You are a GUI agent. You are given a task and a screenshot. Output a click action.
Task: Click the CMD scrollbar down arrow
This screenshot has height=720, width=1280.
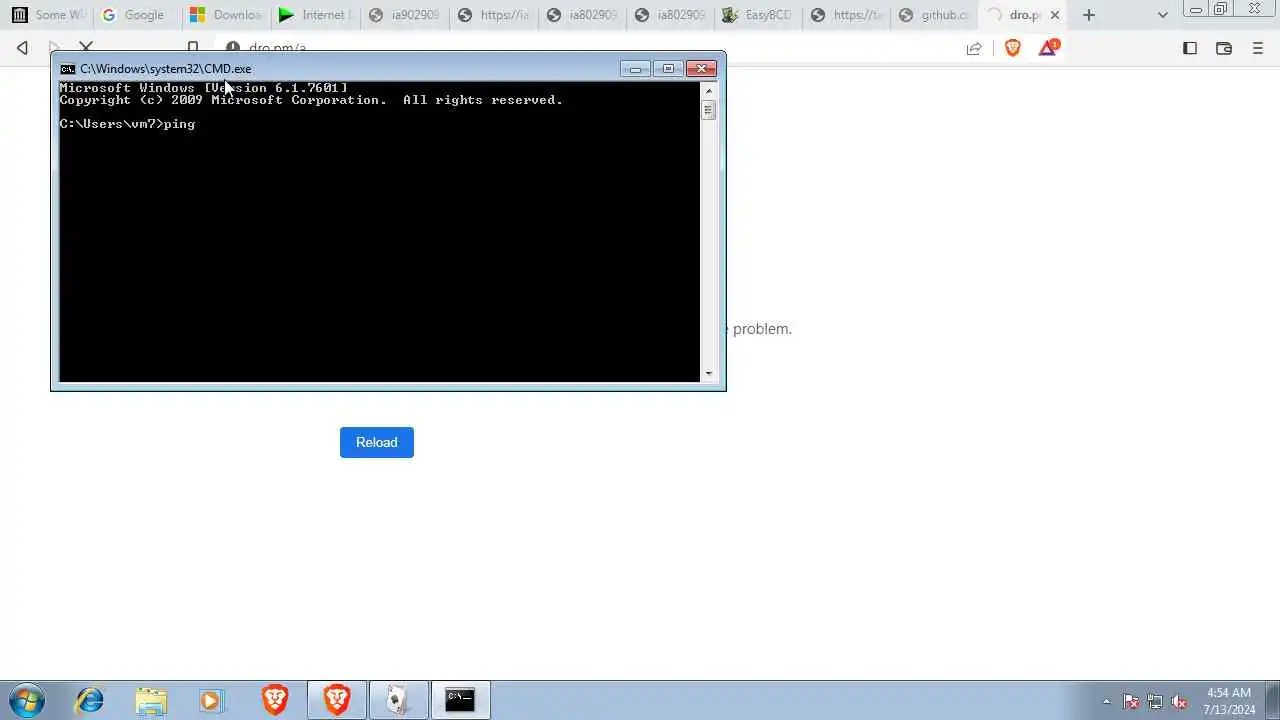click(709, 374)
